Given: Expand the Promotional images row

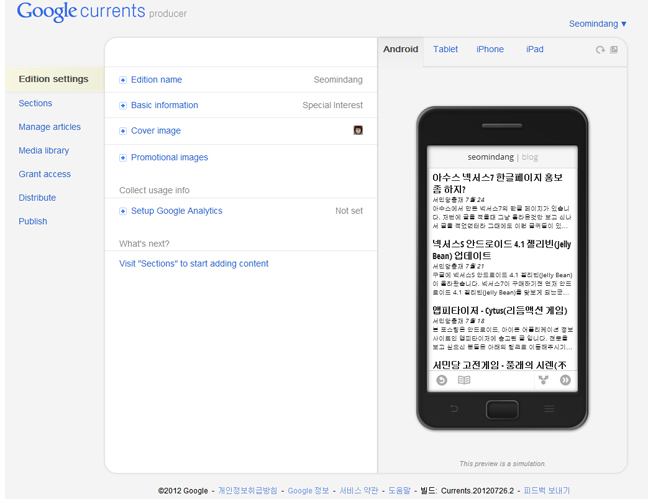Looking at the screenshot, I should [123, 158].
